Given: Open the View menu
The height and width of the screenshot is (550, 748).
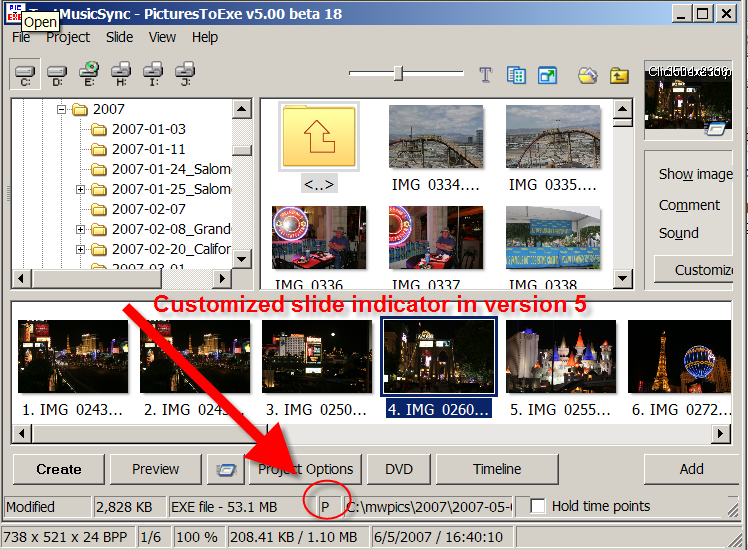Looking at the screenshot, I should point(162,37).
